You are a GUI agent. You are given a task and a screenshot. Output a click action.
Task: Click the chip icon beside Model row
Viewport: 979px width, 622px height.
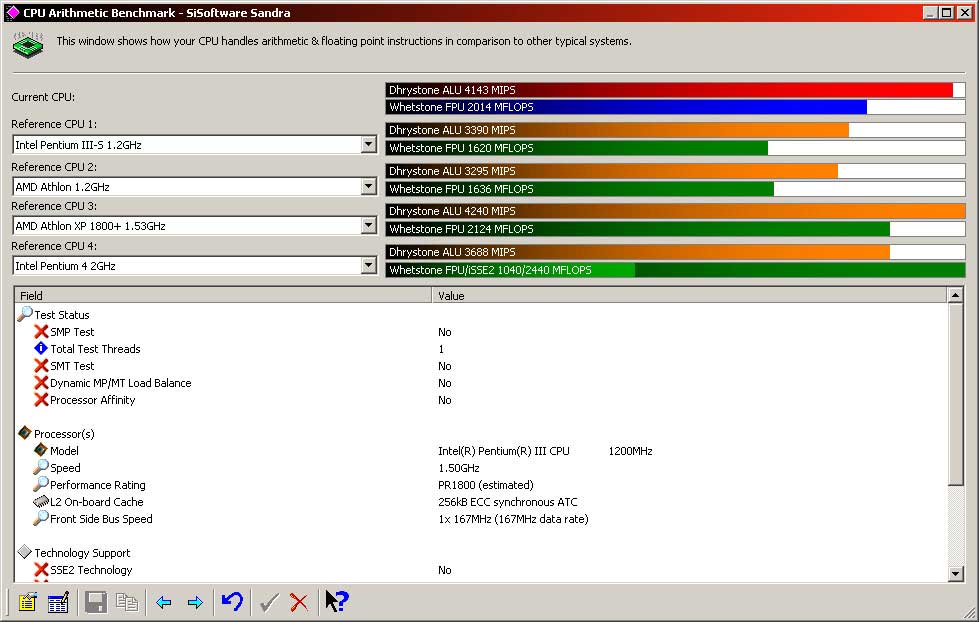pyautogui.click(x=41, y=450)
